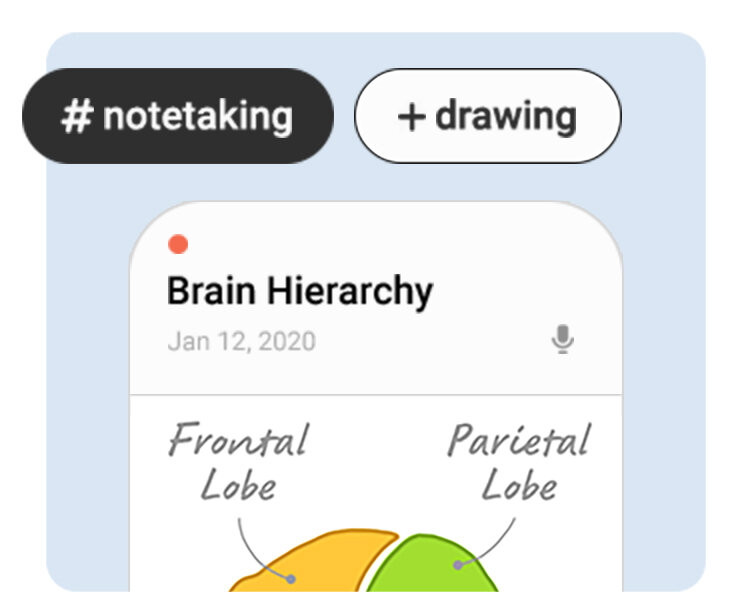Open the Brain Hierarchy note title
Viewport: 754px width, 616px height.
tap(300, 292)
